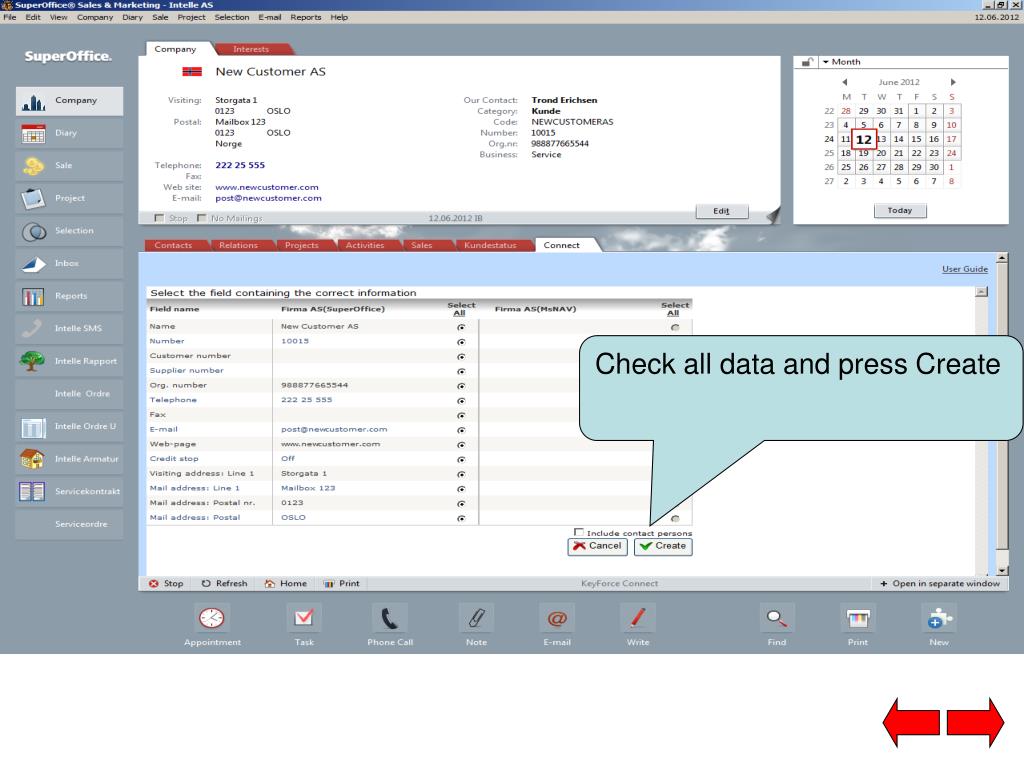Open Intelle Armatur house icon

[x=33, y=459]
